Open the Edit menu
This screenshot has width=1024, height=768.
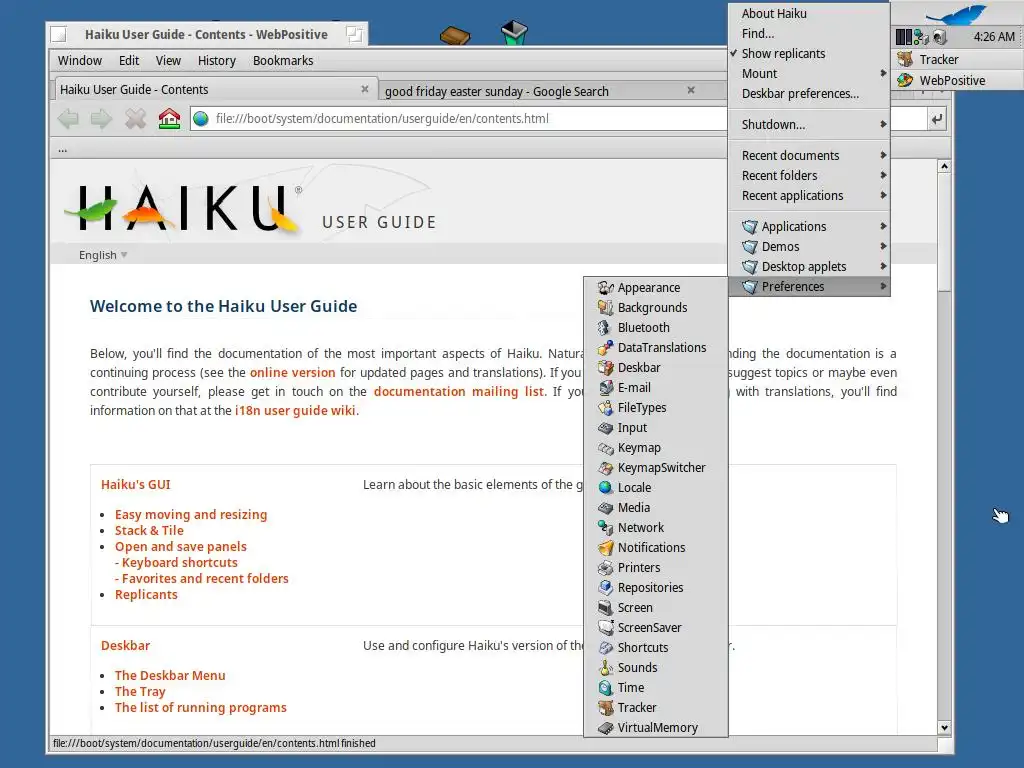click(x=129, y=61)
